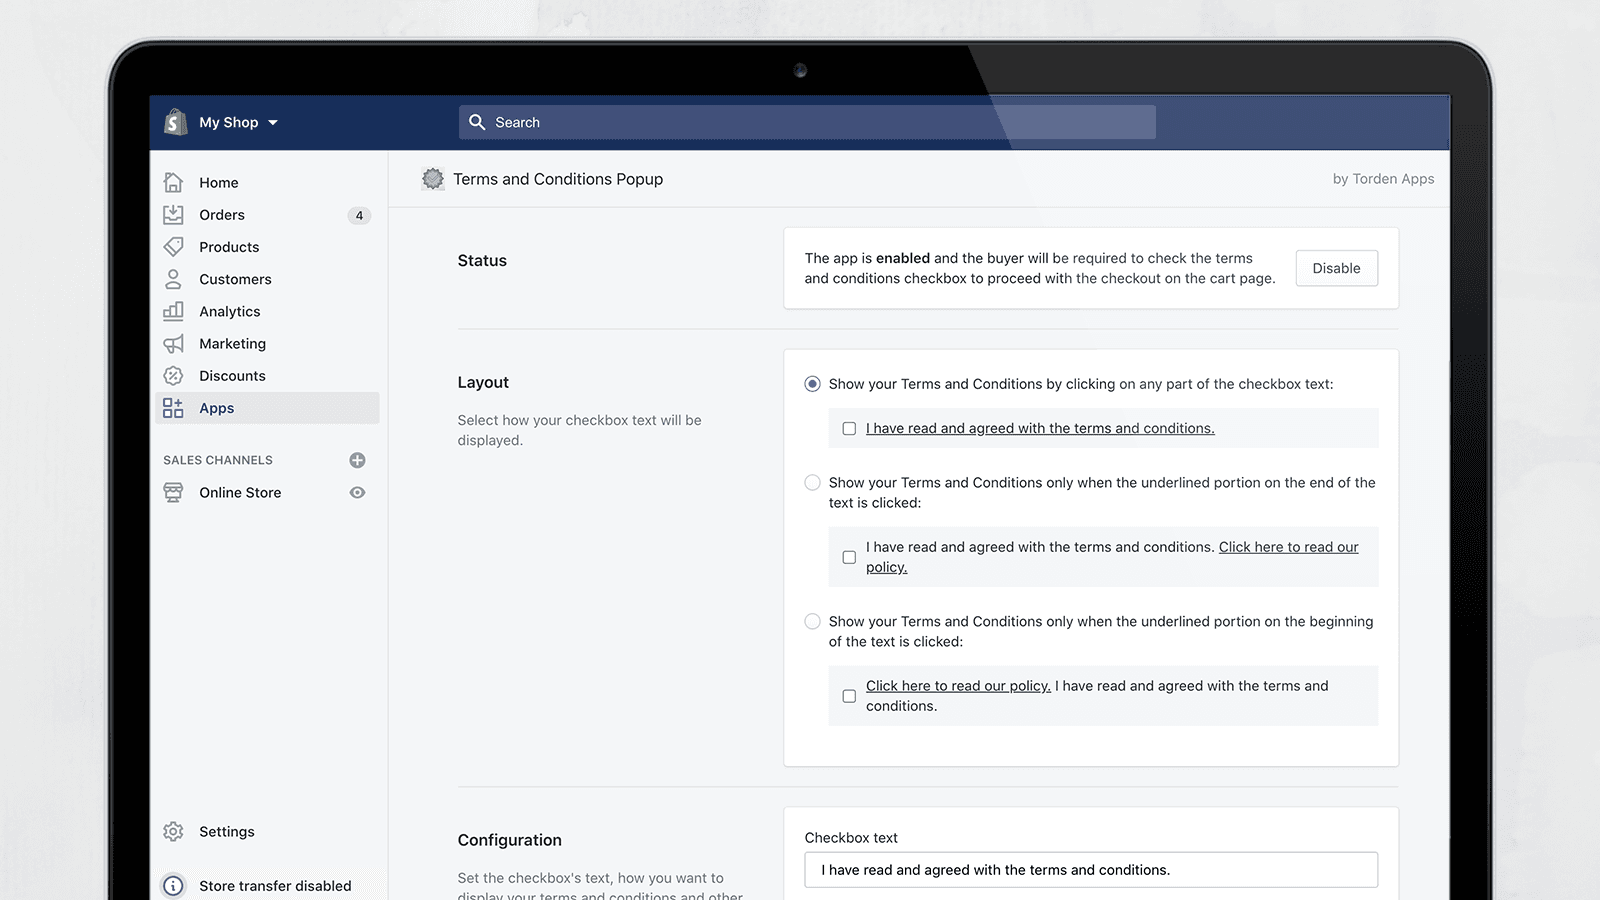The width and height of the screenshot is (1600, 900).
Task: Select the Products tag icon
Action: coord(174,247)
